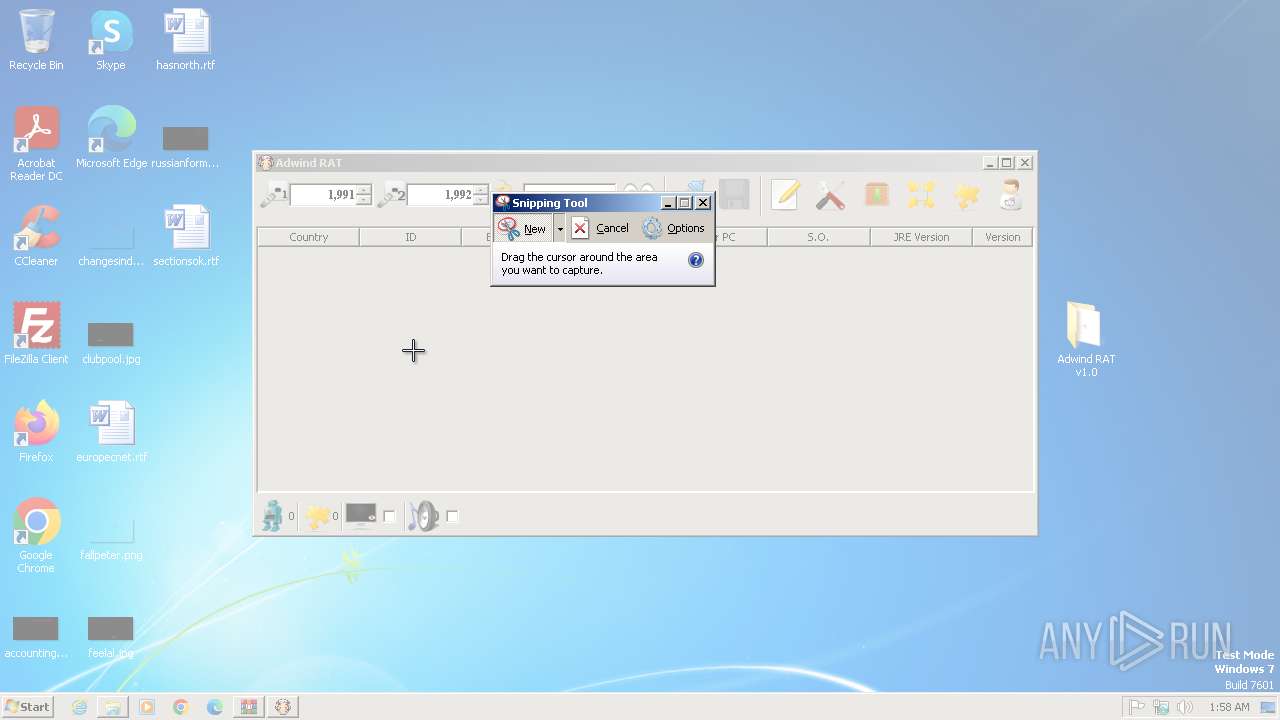The width and height of the screenshot is (1280, 720).
Task: Sort by the Version column header
Action: (x=1002, y=237)
